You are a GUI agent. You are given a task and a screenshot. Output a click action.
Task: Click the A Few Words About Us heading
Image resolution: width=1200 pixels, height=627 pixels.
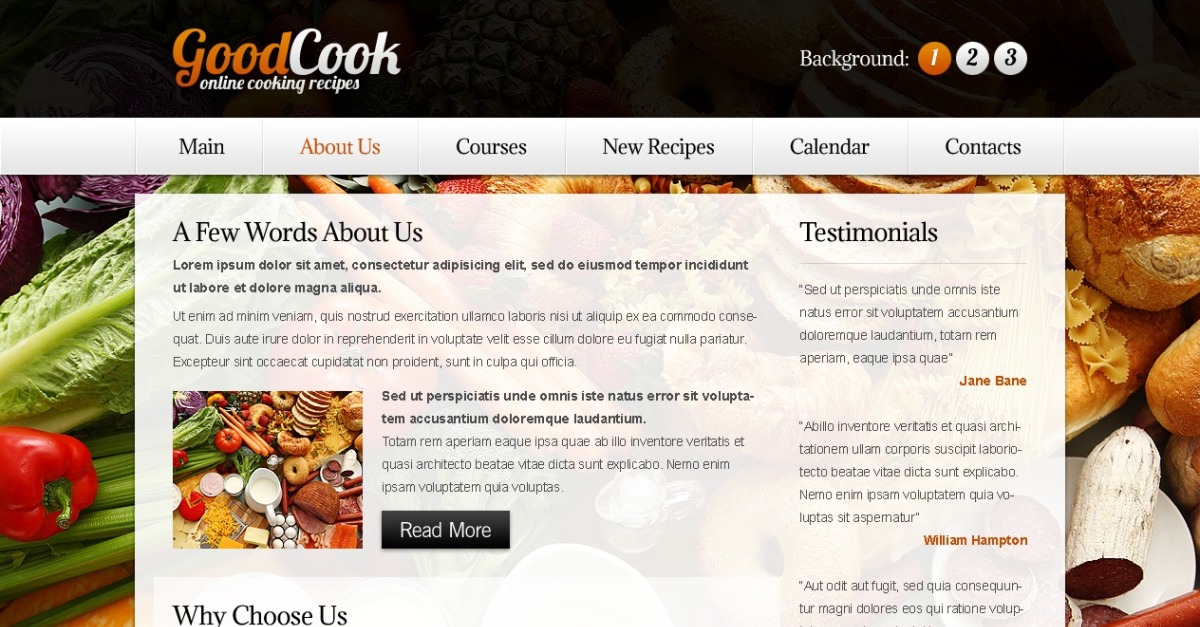tap(297, 232)
